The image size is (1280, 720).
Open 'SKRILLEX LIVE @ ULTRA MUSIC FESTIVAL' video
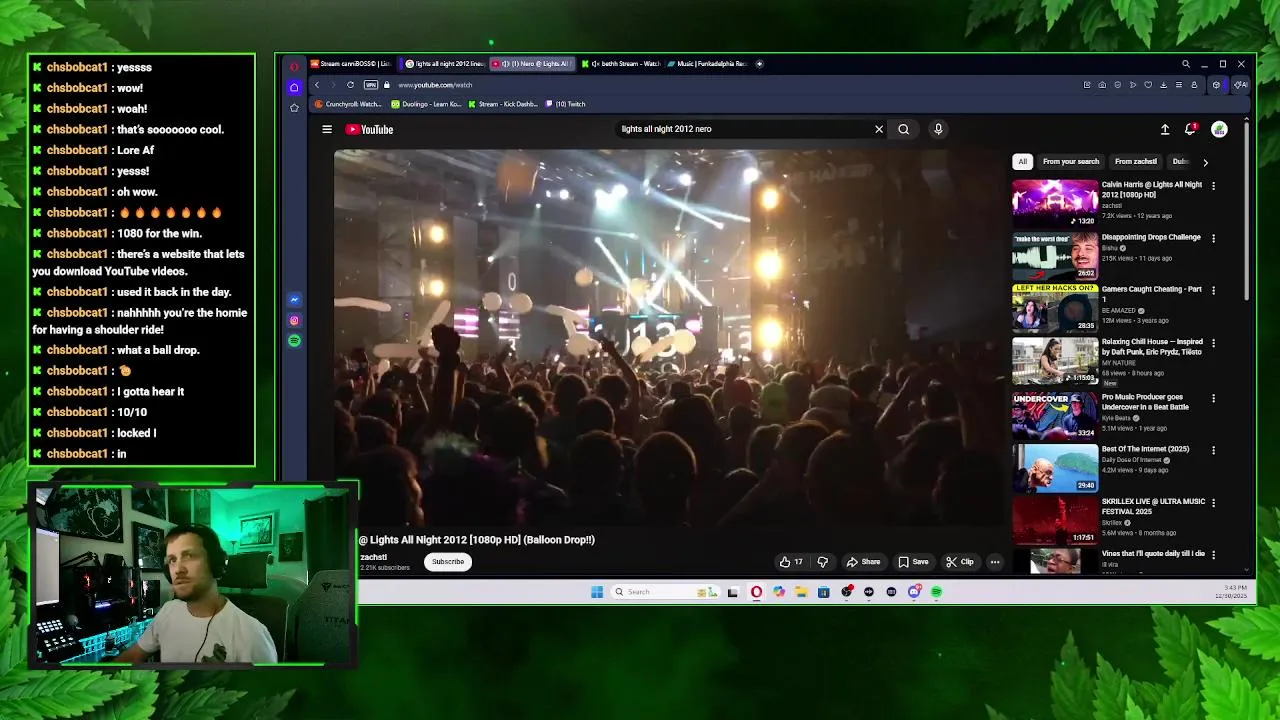1153,506
